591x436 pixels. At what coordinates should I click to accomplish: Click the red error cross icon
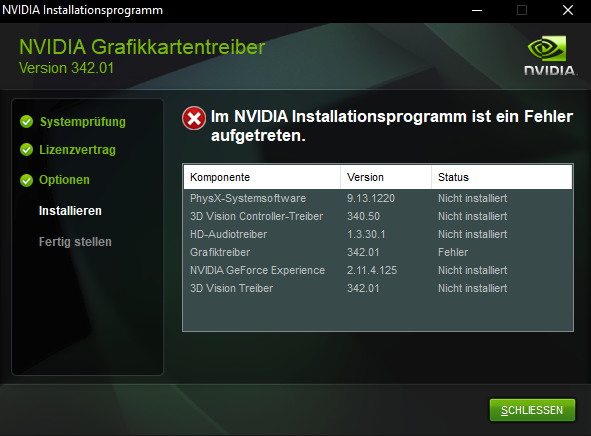pyautogui.click(x=194, y=118)
